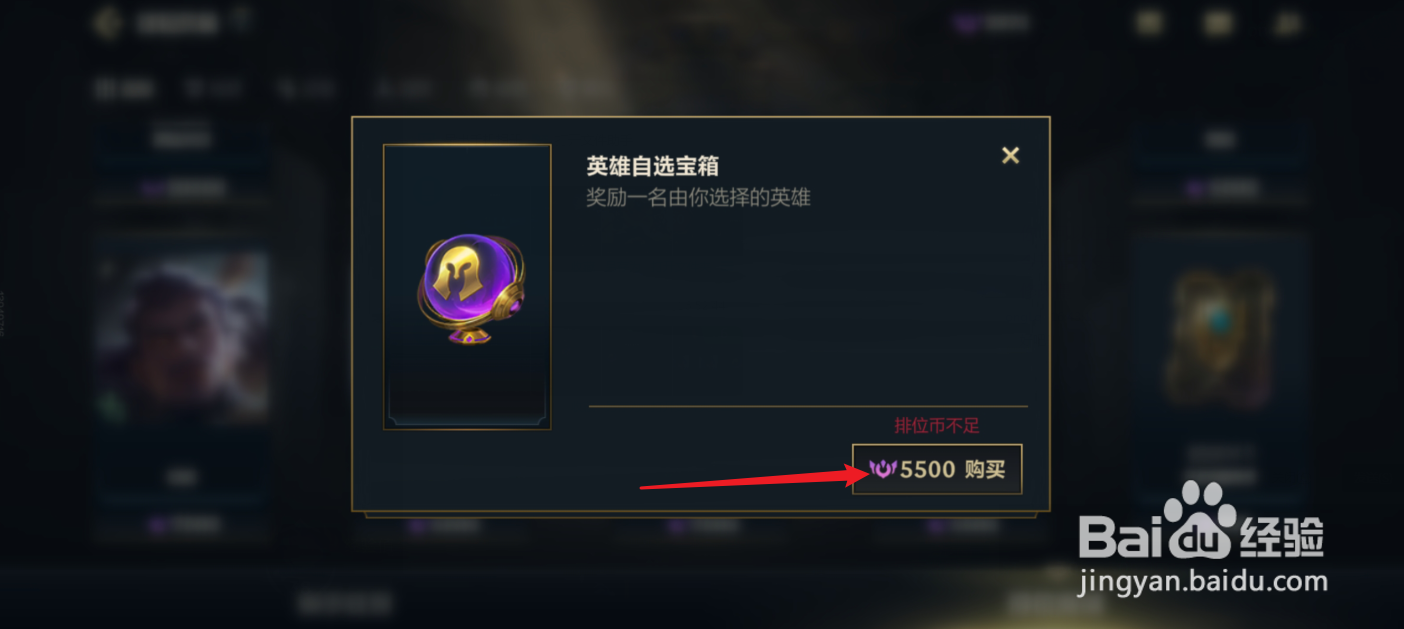Click the gold crest logo in top-left corner
This screenshot has width=1404, height=629.
(x=107, y=22)
